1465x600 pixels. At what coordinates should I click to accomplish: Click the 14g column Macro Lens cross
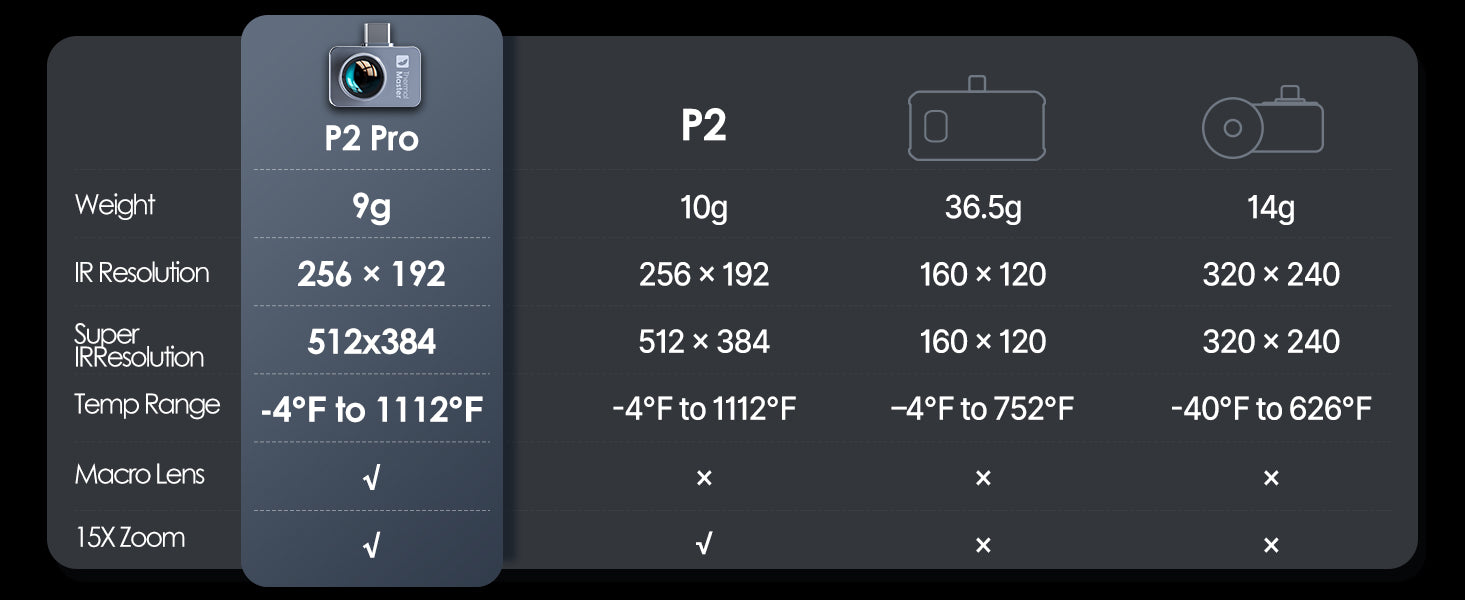click(1271, 478)
